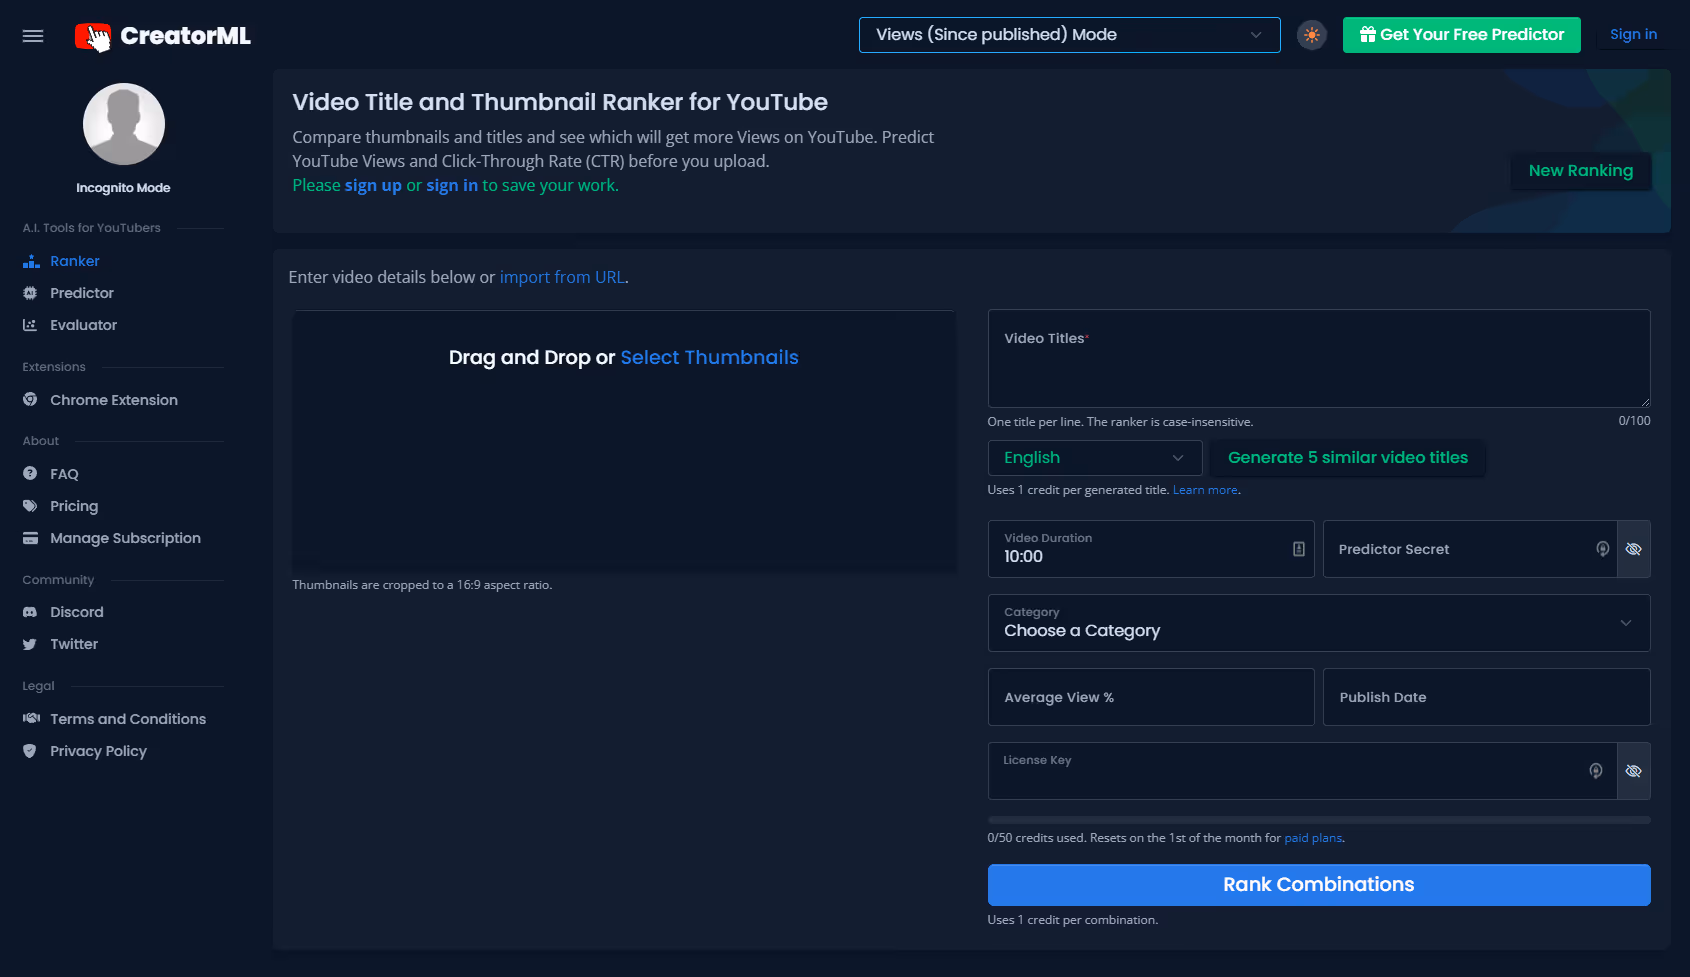Open the Pricing page
The image size is (1690, 977).
[73, 506]
